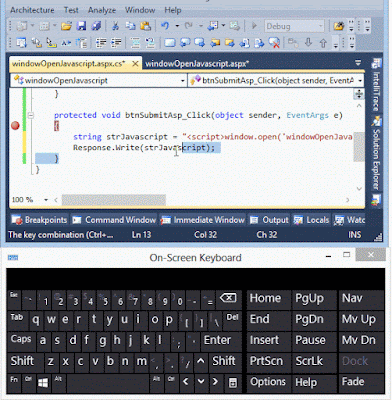Toggle the right Shift key on the On-Screen Keyboard
This screenshot has height=400, width=392.
click(x=224, y=361)
